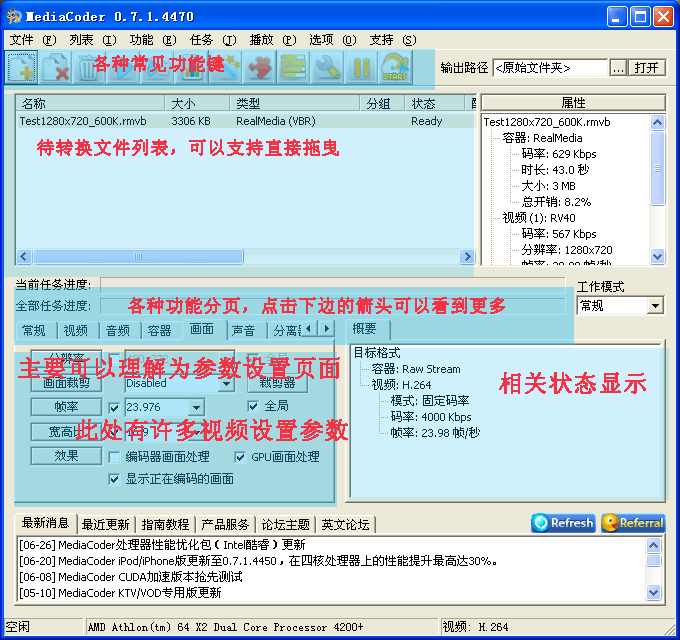Open the 工作模式 常规 dropdown
Screen dimensions: 680x640
point(655,306)
